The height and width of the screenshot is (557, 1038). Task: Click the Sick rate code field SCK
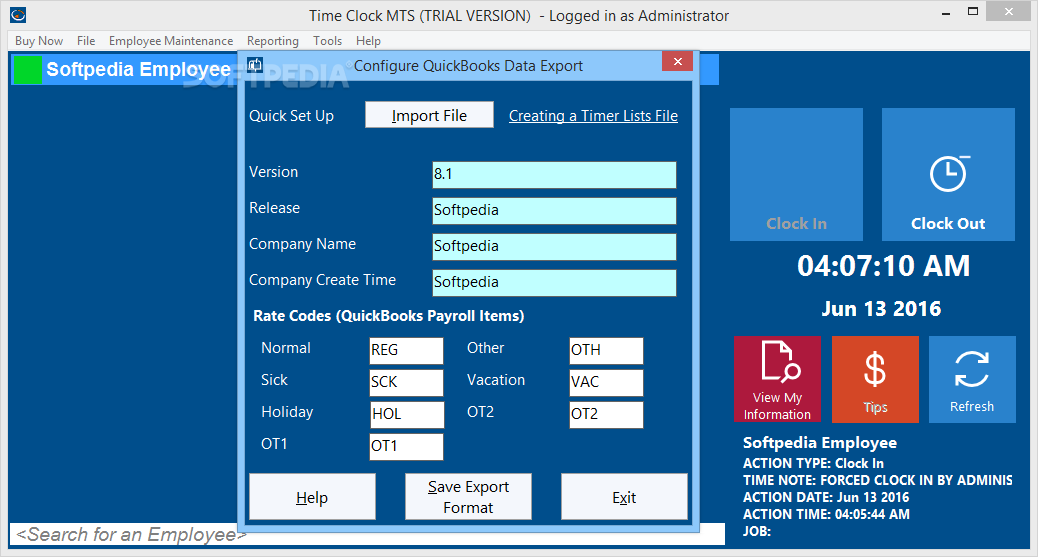coord(406,382)
